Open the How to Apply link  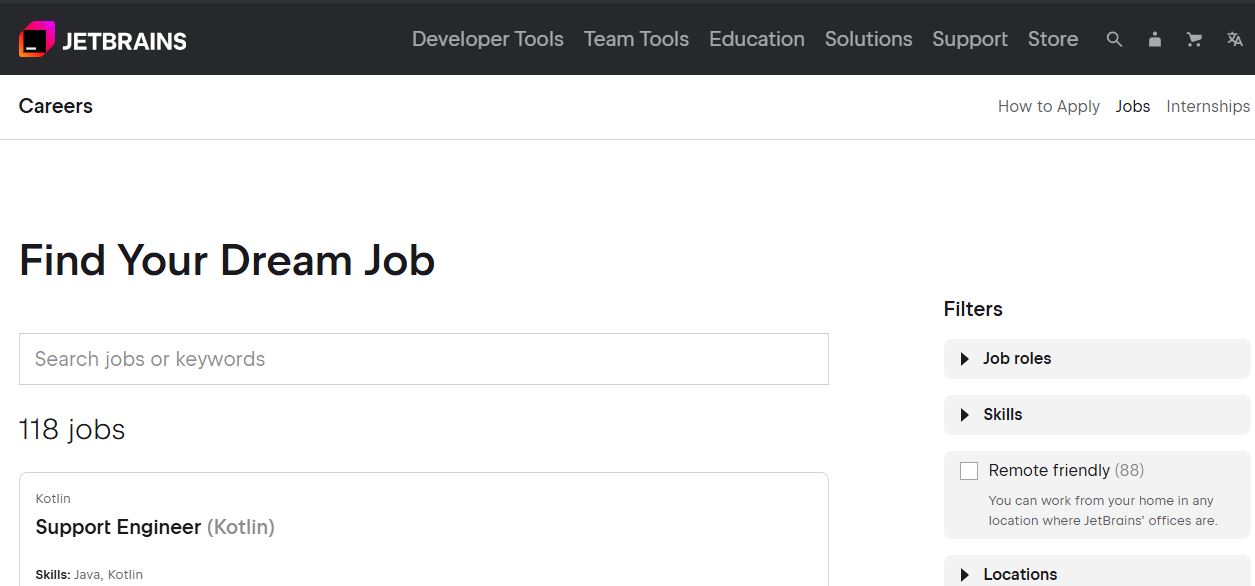(1048, 106)
